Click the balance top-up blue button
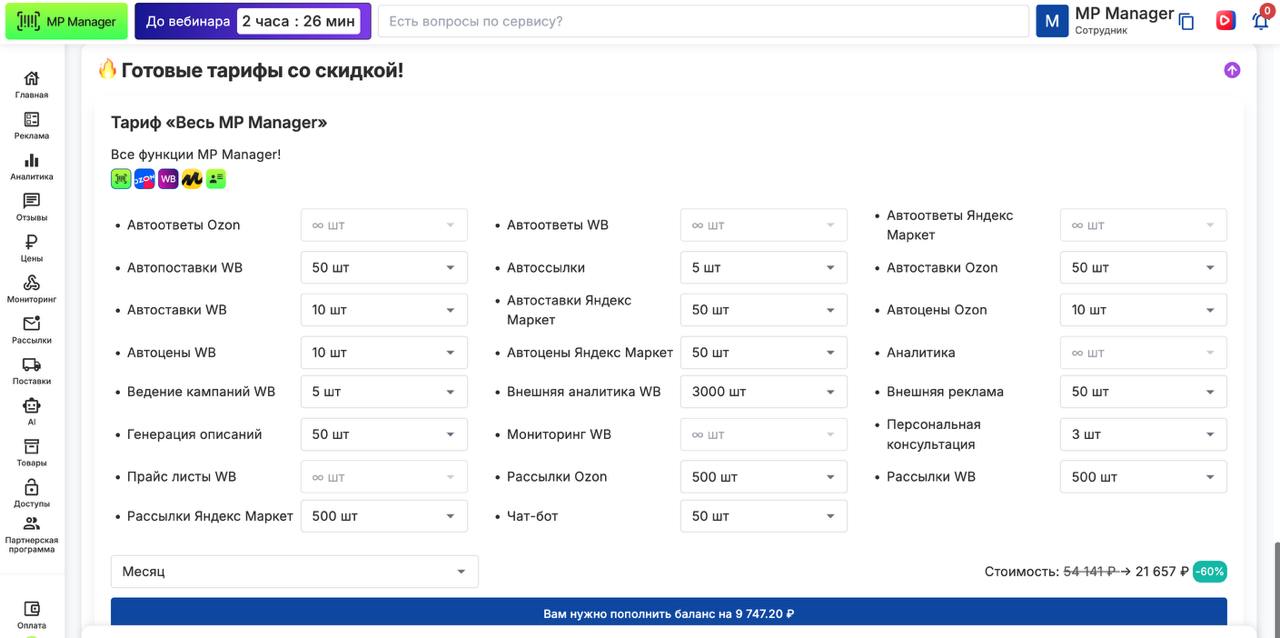 pyautogui.click(x=668, y=614)
